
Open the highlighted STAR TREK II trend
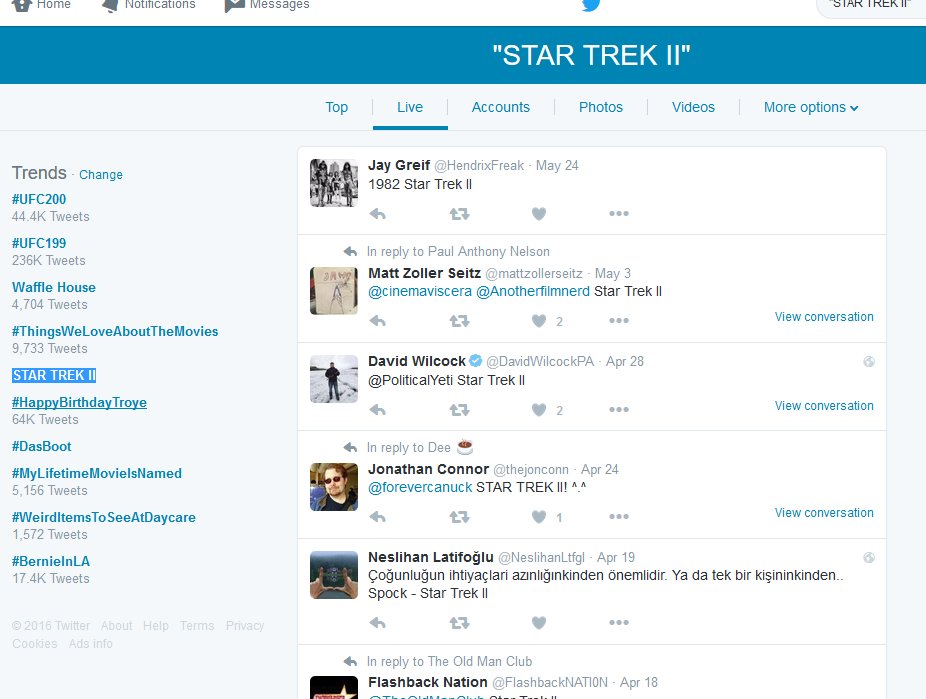[x=54, y=375]
